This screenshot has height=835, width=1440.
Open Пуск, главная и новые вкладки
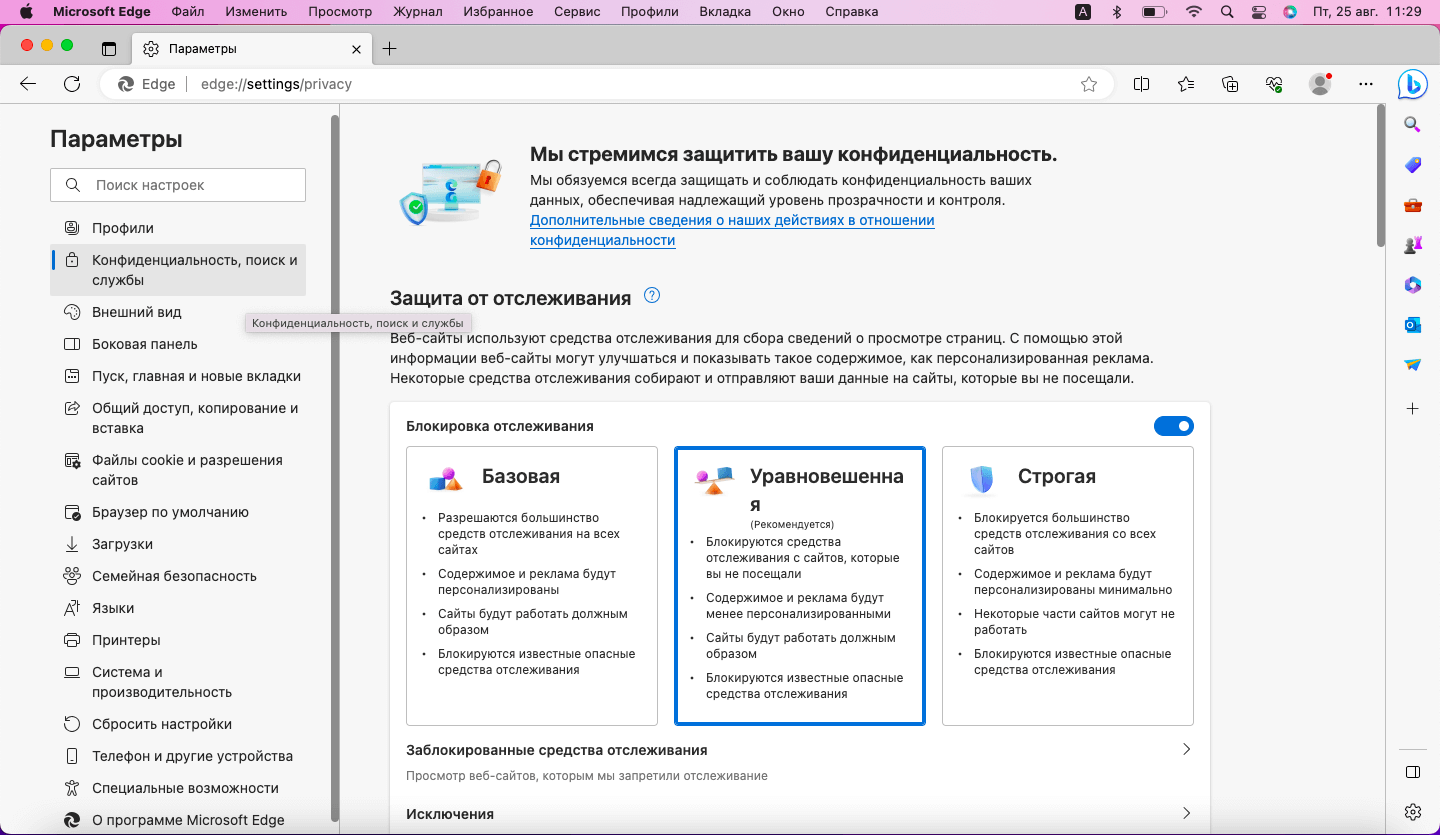[178, 376]
